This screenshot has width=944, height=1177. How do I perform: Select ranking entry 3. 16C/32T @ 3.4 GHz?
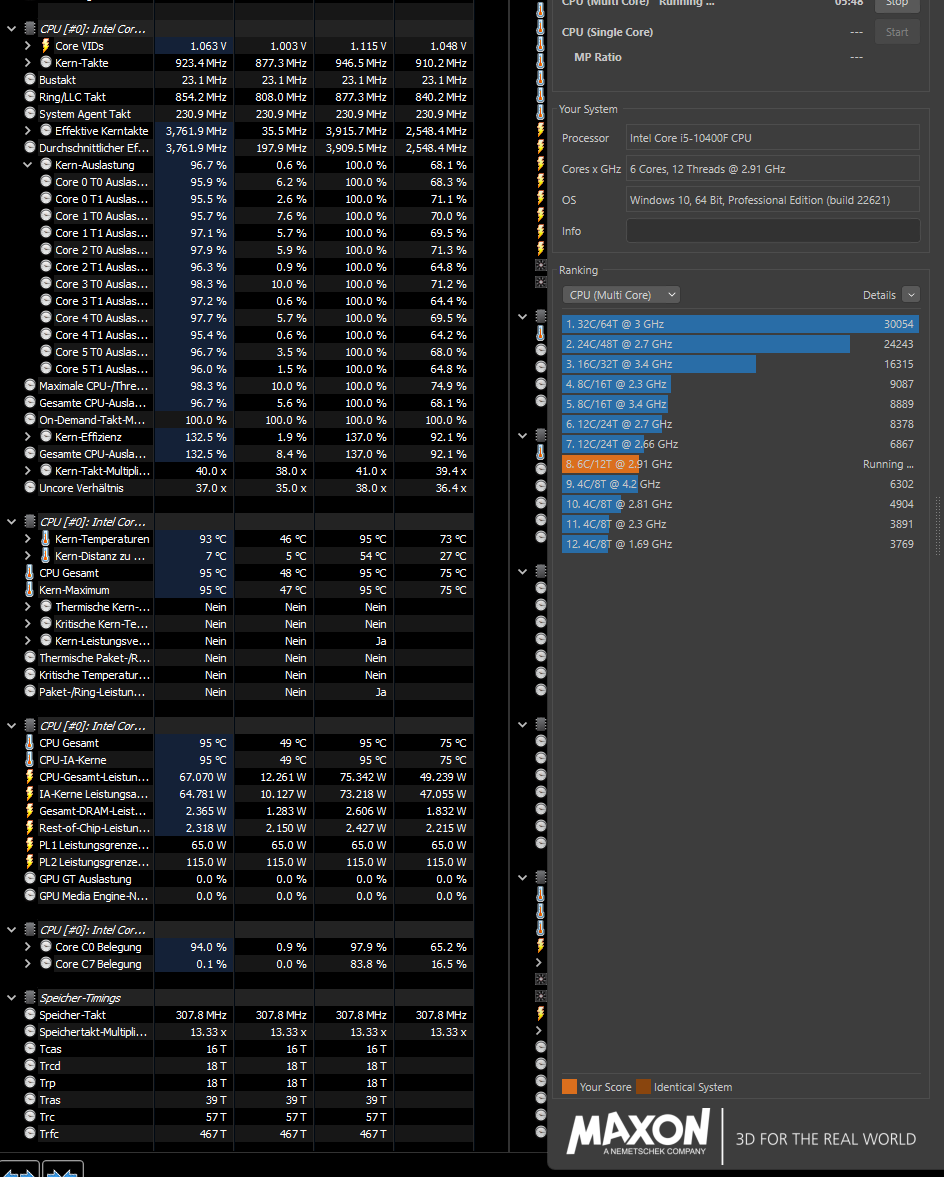[741, 364]
